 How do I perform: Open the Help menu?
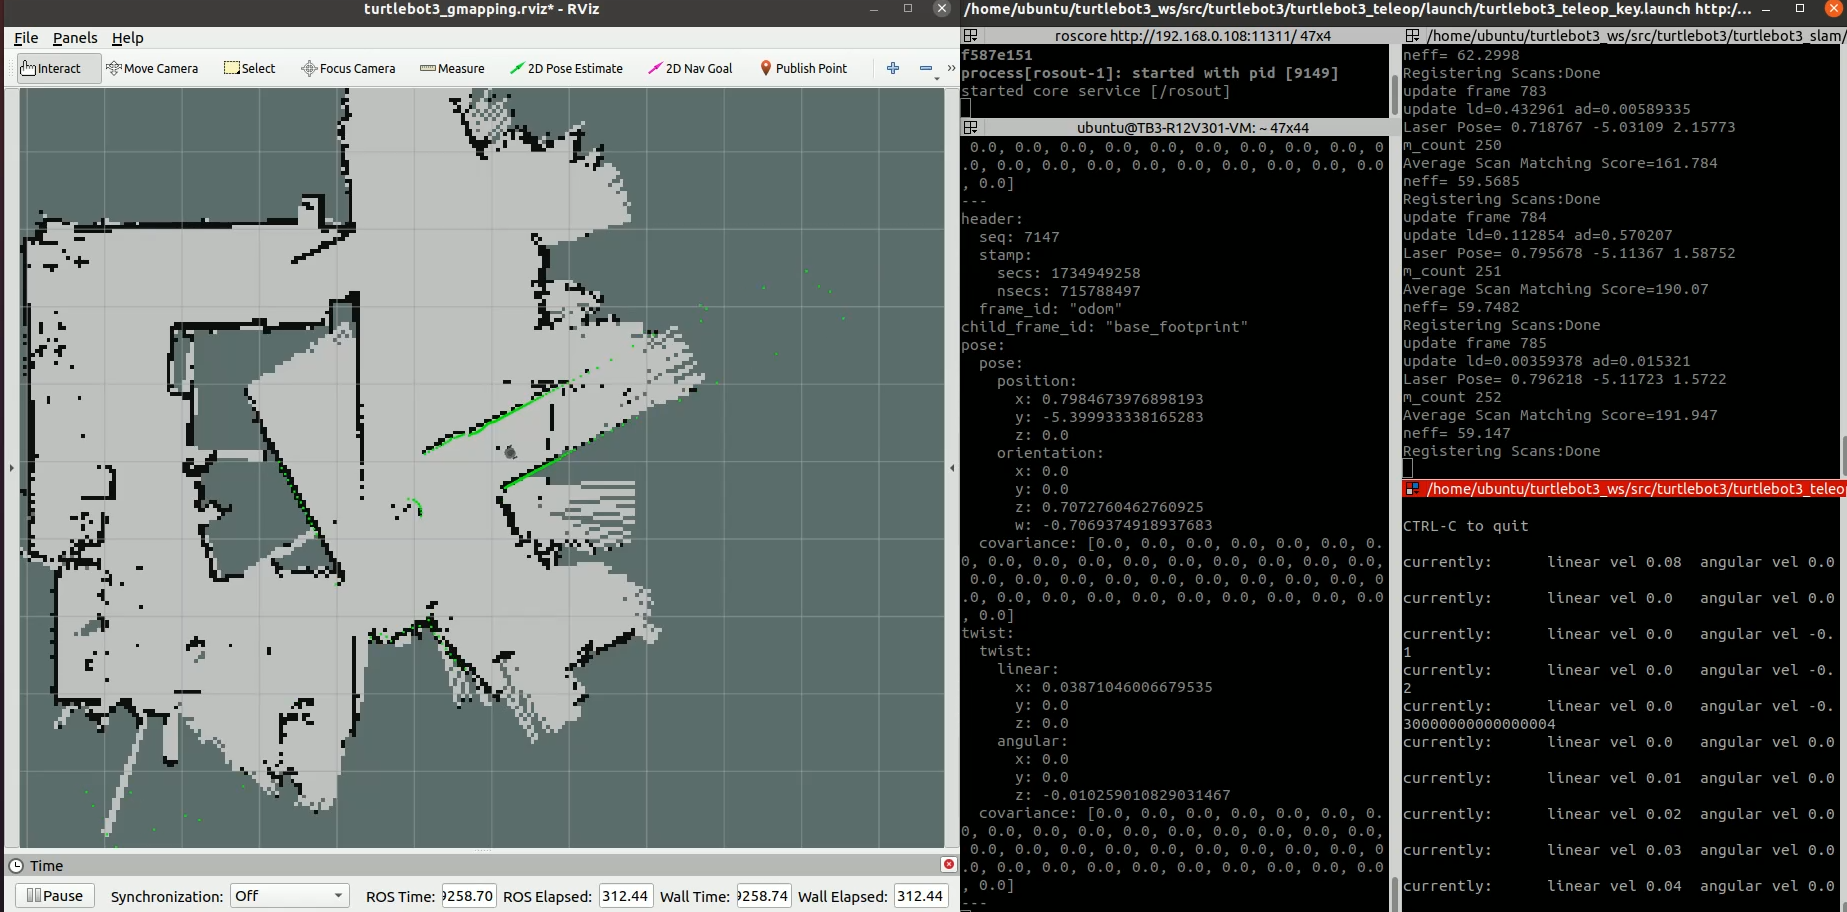tap(127, 38)
